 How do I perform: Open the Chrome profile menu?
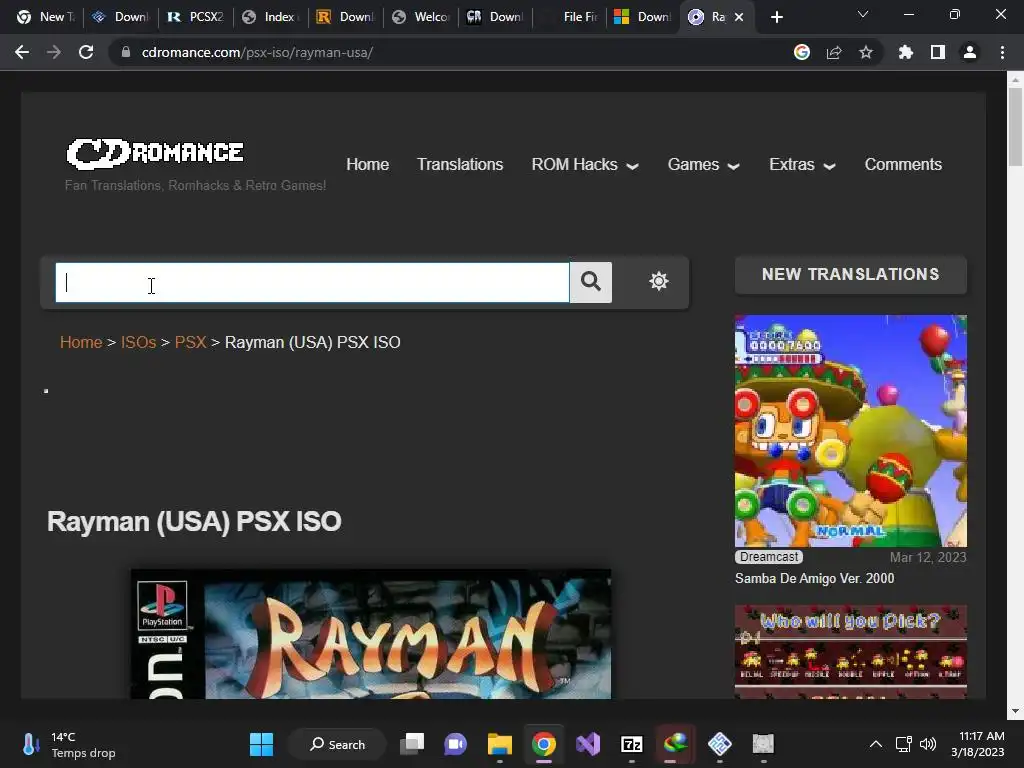click(x=970, y=52)
